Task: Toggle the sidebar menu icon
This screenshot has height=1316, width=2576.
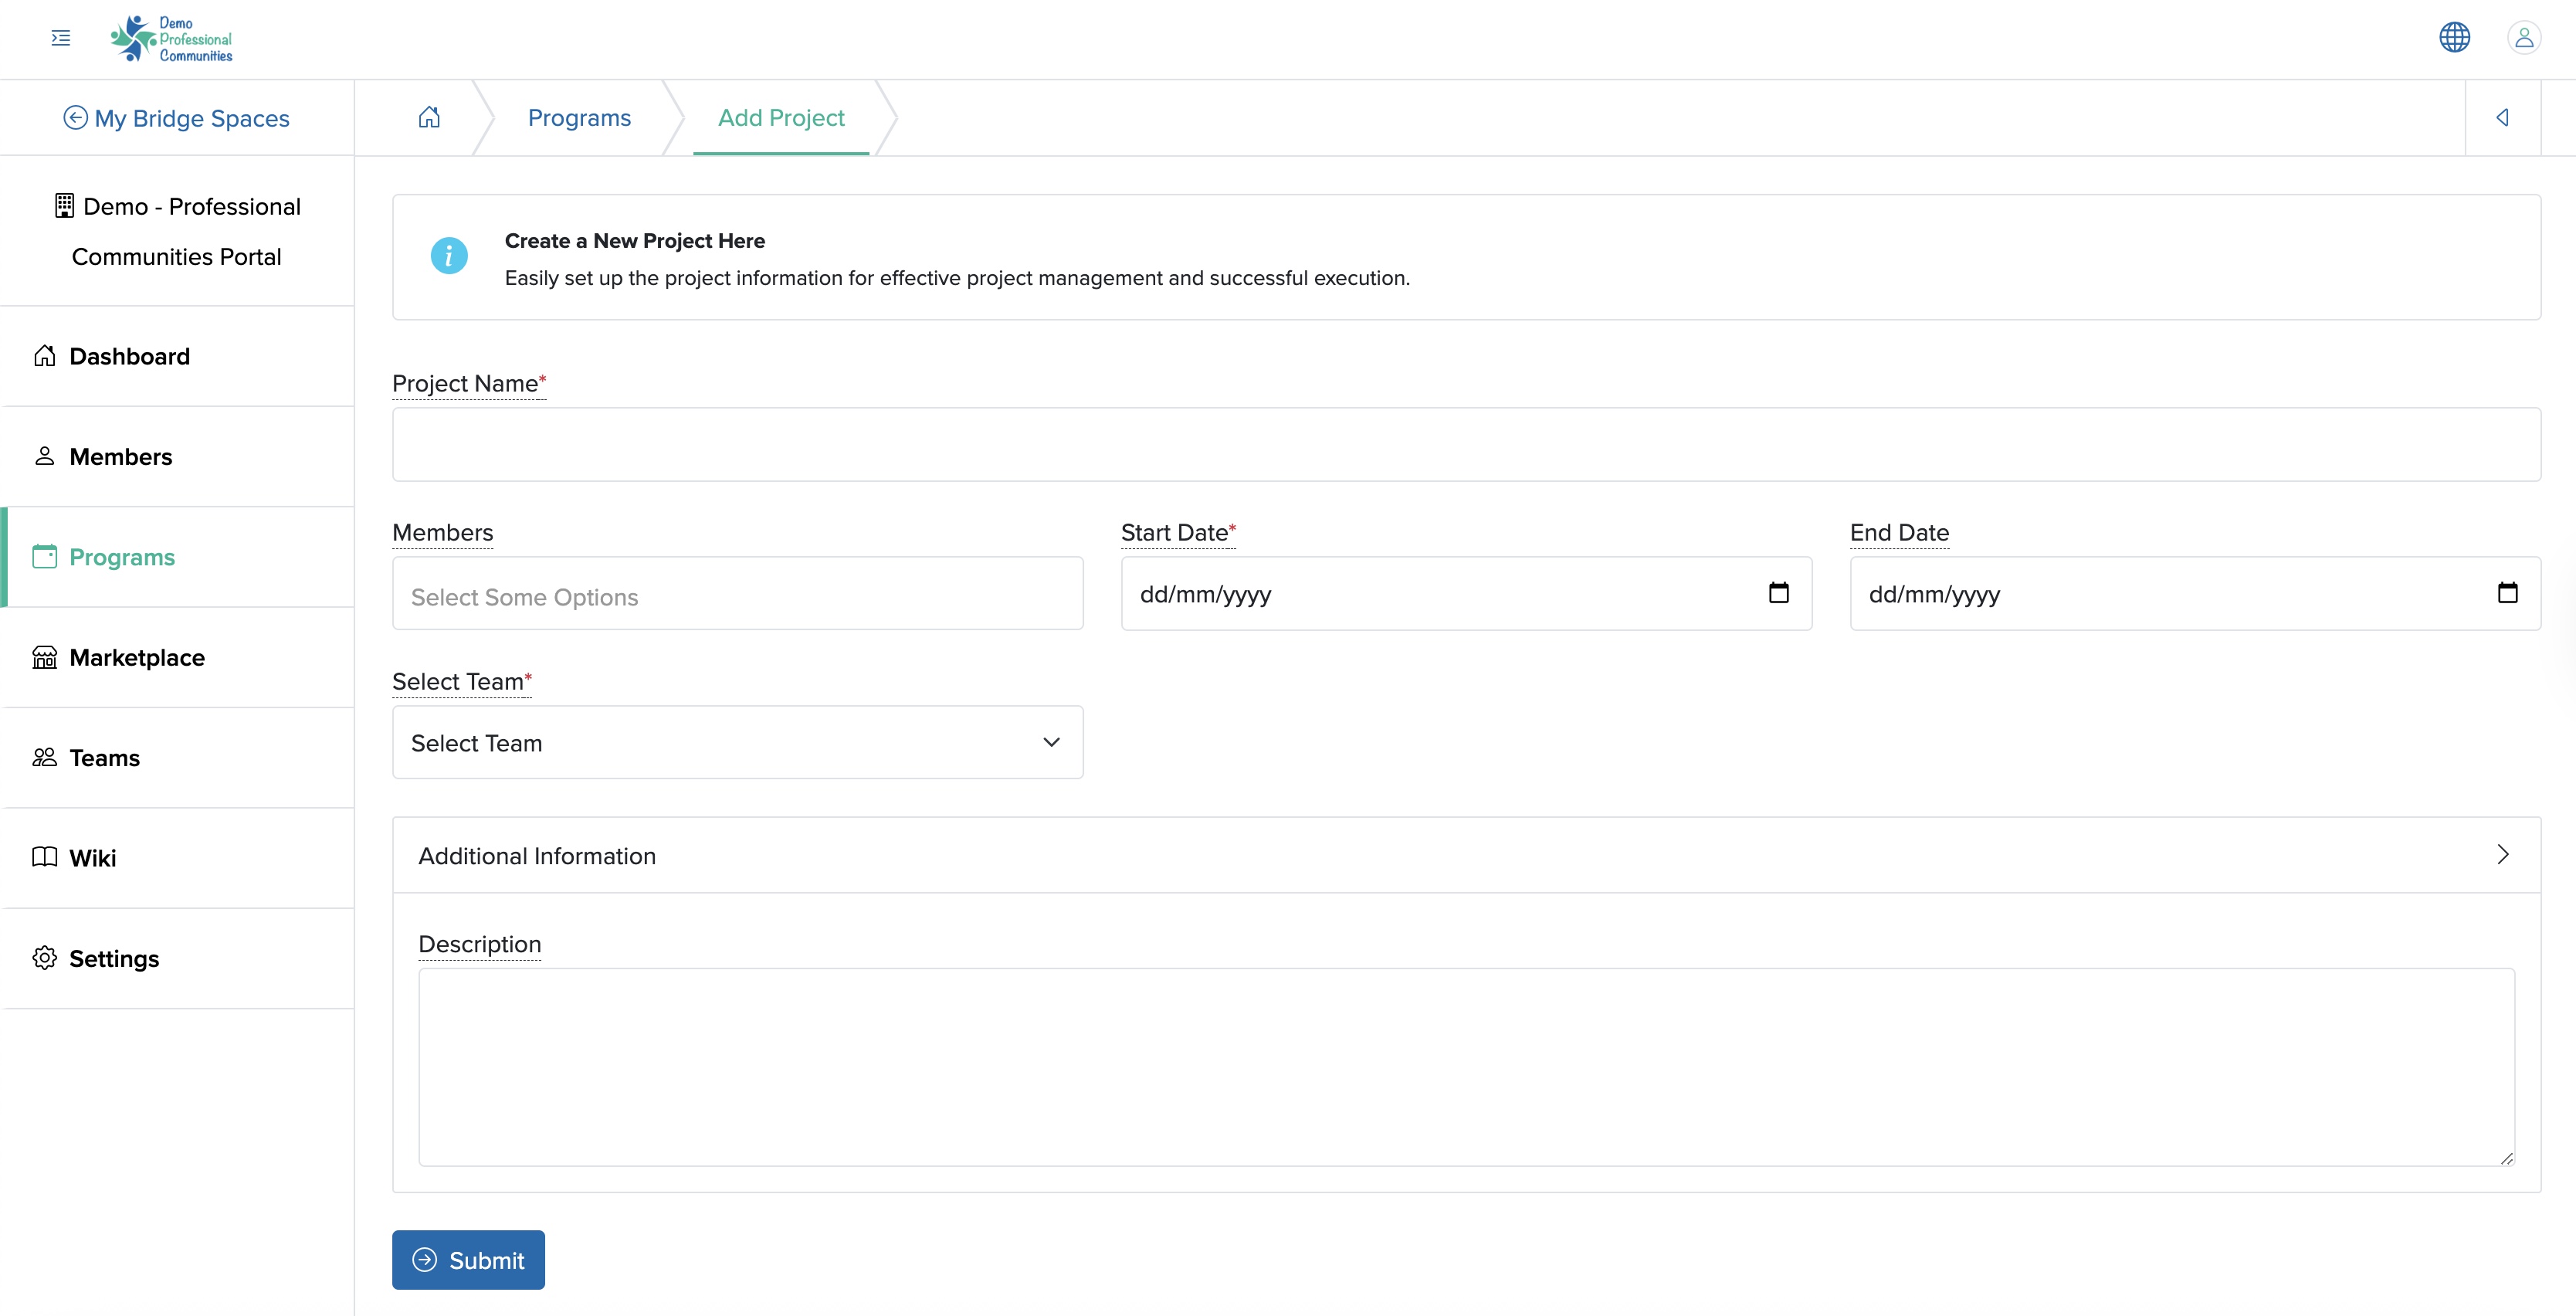Action: click(61, 38)
